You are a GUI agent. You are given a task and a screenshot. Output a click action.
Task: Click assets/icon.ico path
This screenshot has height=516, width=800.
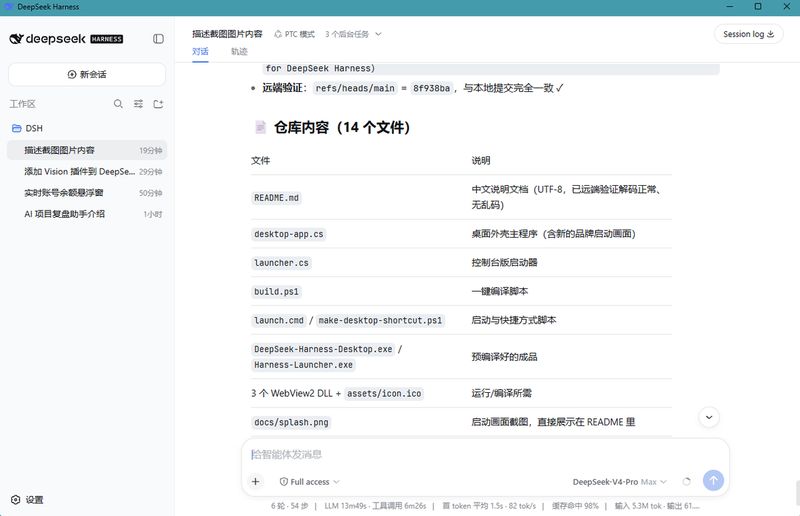click(384, 394)
